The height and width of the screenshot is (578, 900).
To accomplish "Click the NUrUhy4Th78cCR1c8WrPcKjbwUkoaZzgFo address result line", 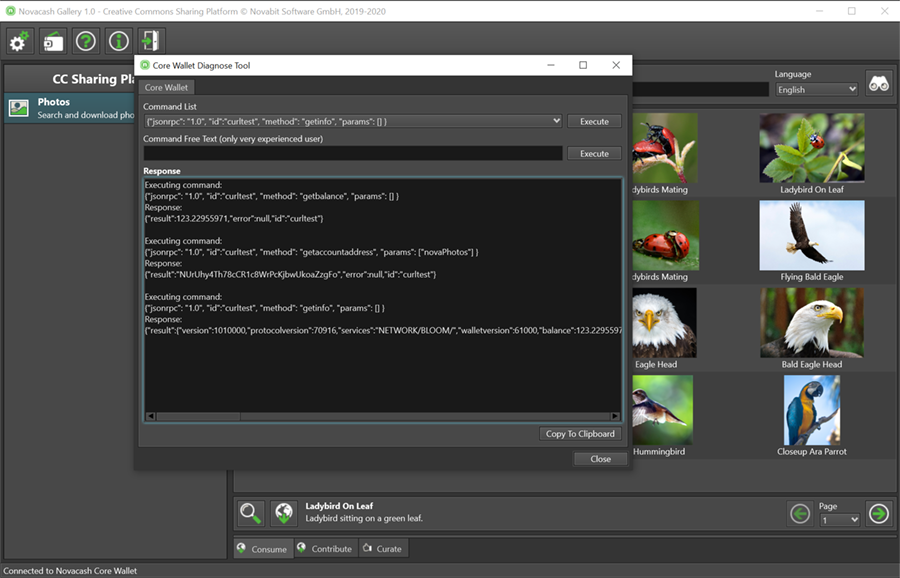I will (x=290, y=274).
